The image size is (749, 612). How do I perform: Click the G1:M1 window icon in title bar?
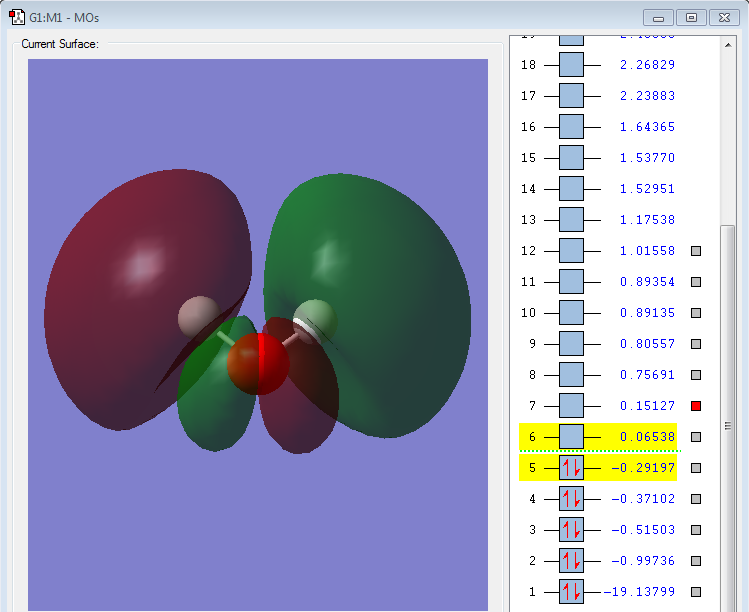[17, 17]
